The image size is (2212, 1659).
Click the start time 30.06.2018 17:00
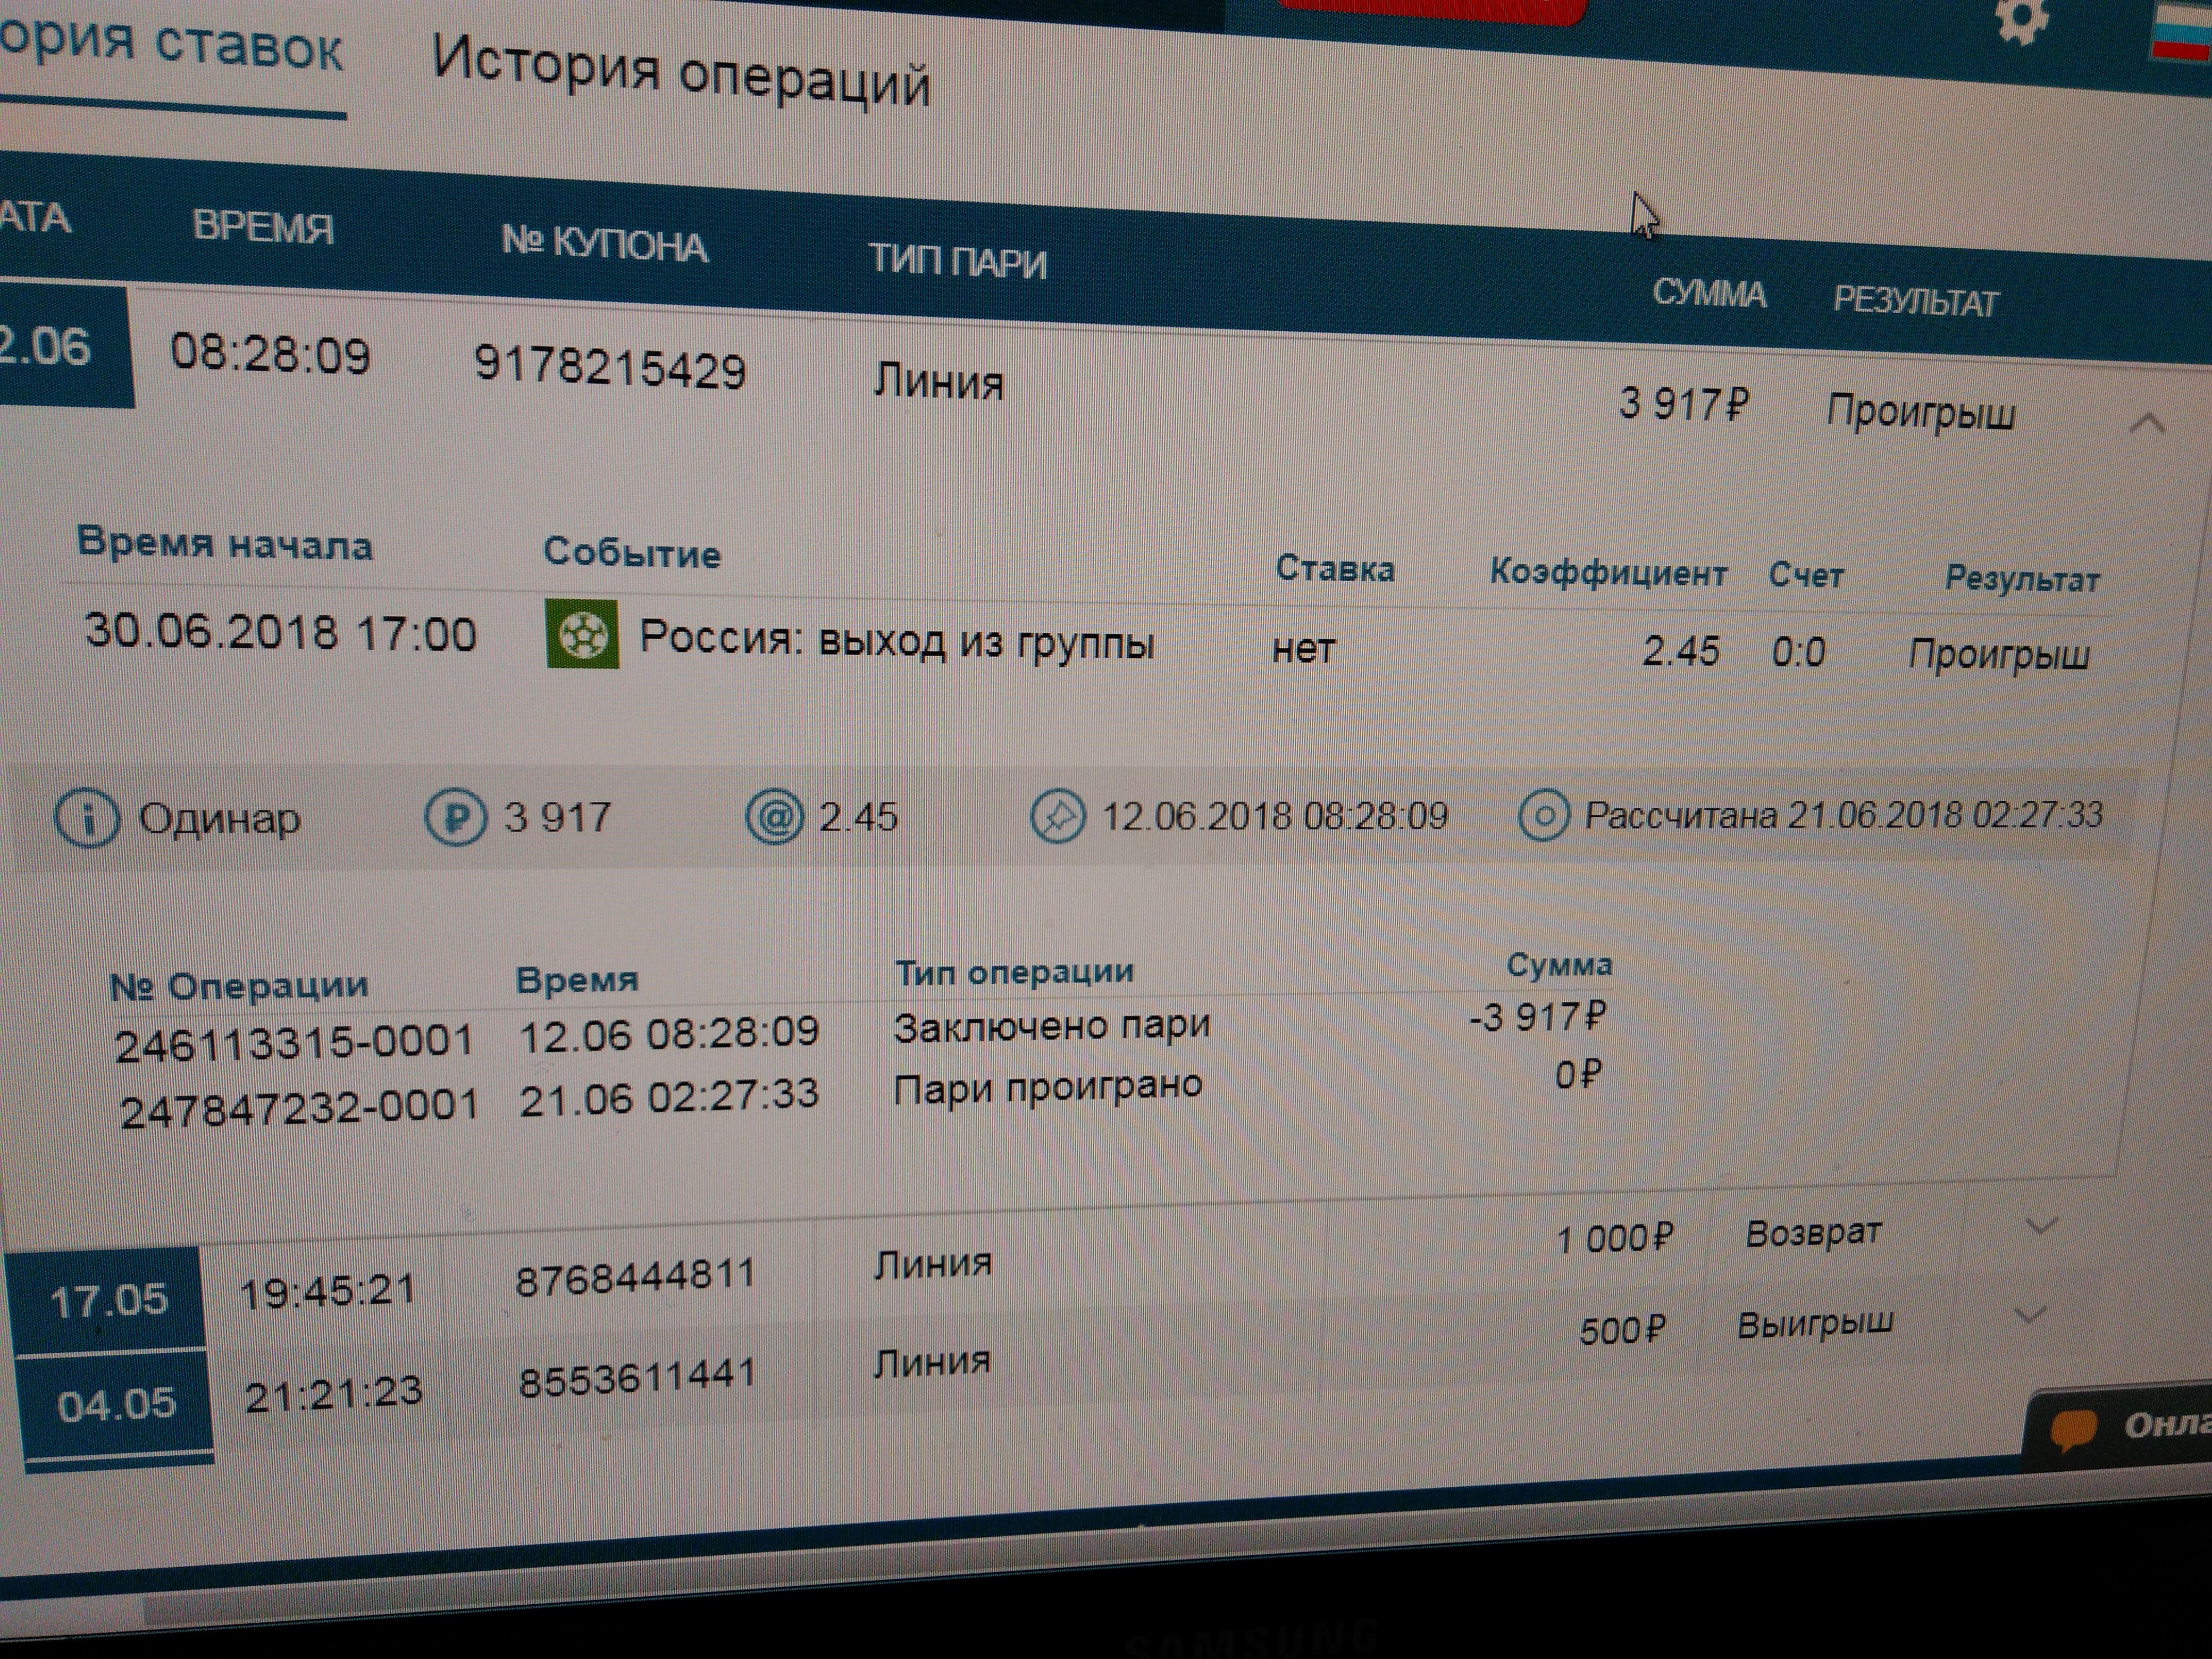pyautogui.click(x=280, y=632)
